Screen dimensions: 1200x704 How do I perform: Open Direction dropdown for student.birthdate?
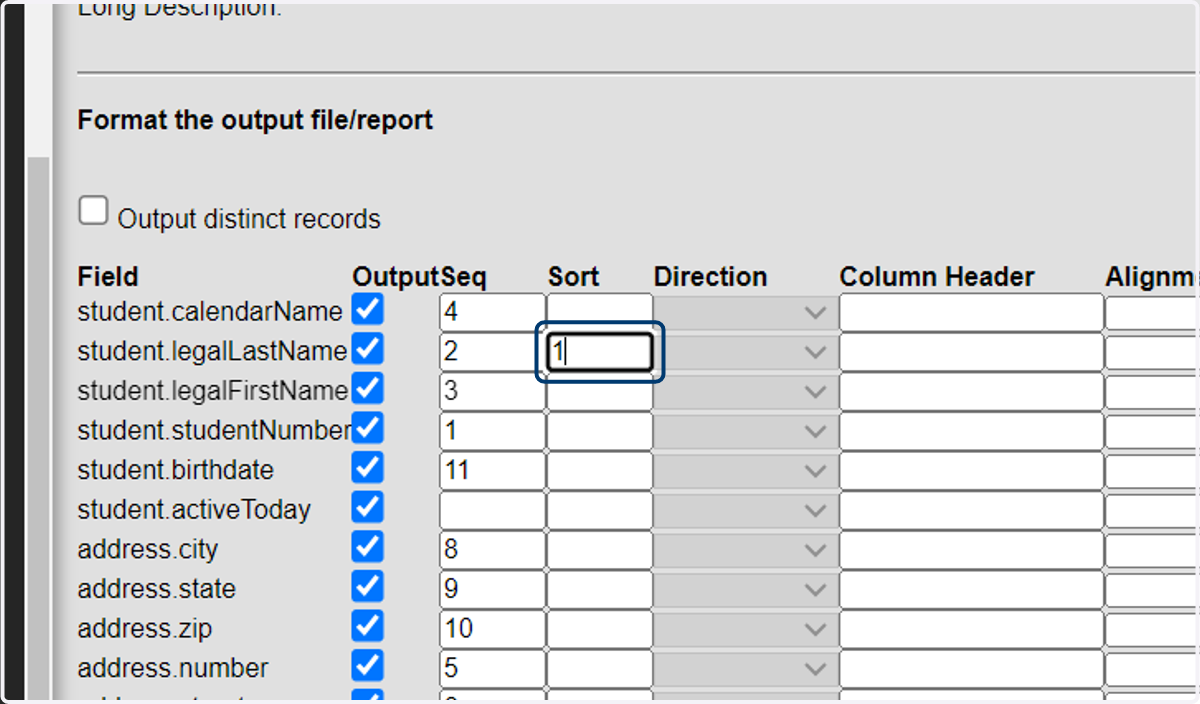745,471
